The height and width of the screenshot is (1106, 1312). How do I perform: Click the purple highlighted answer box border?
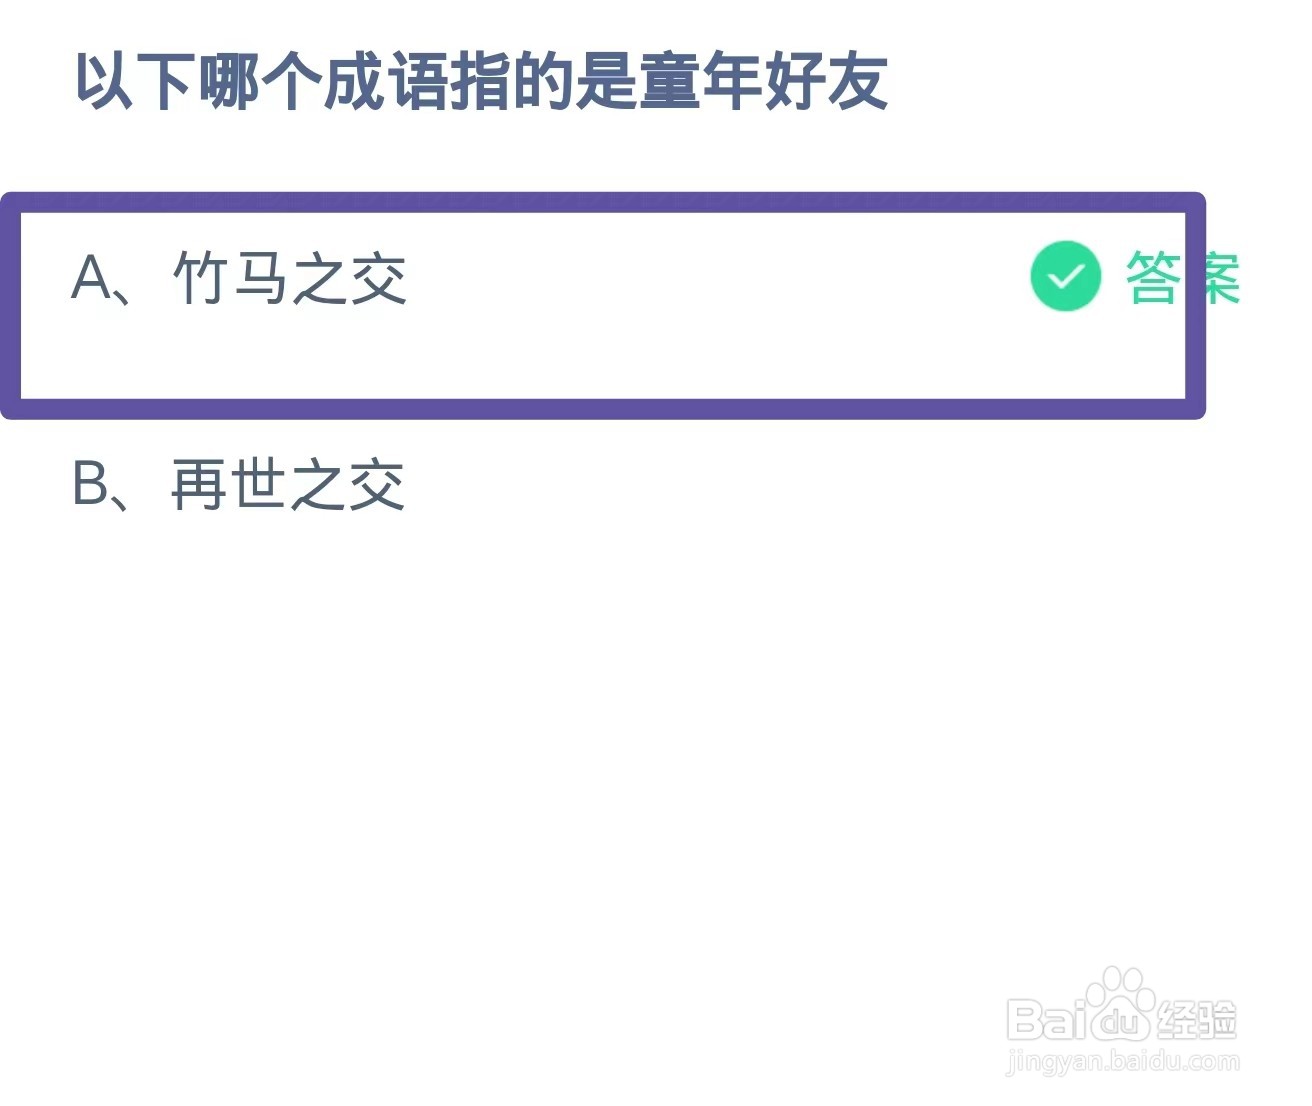[x=603, y=203]
